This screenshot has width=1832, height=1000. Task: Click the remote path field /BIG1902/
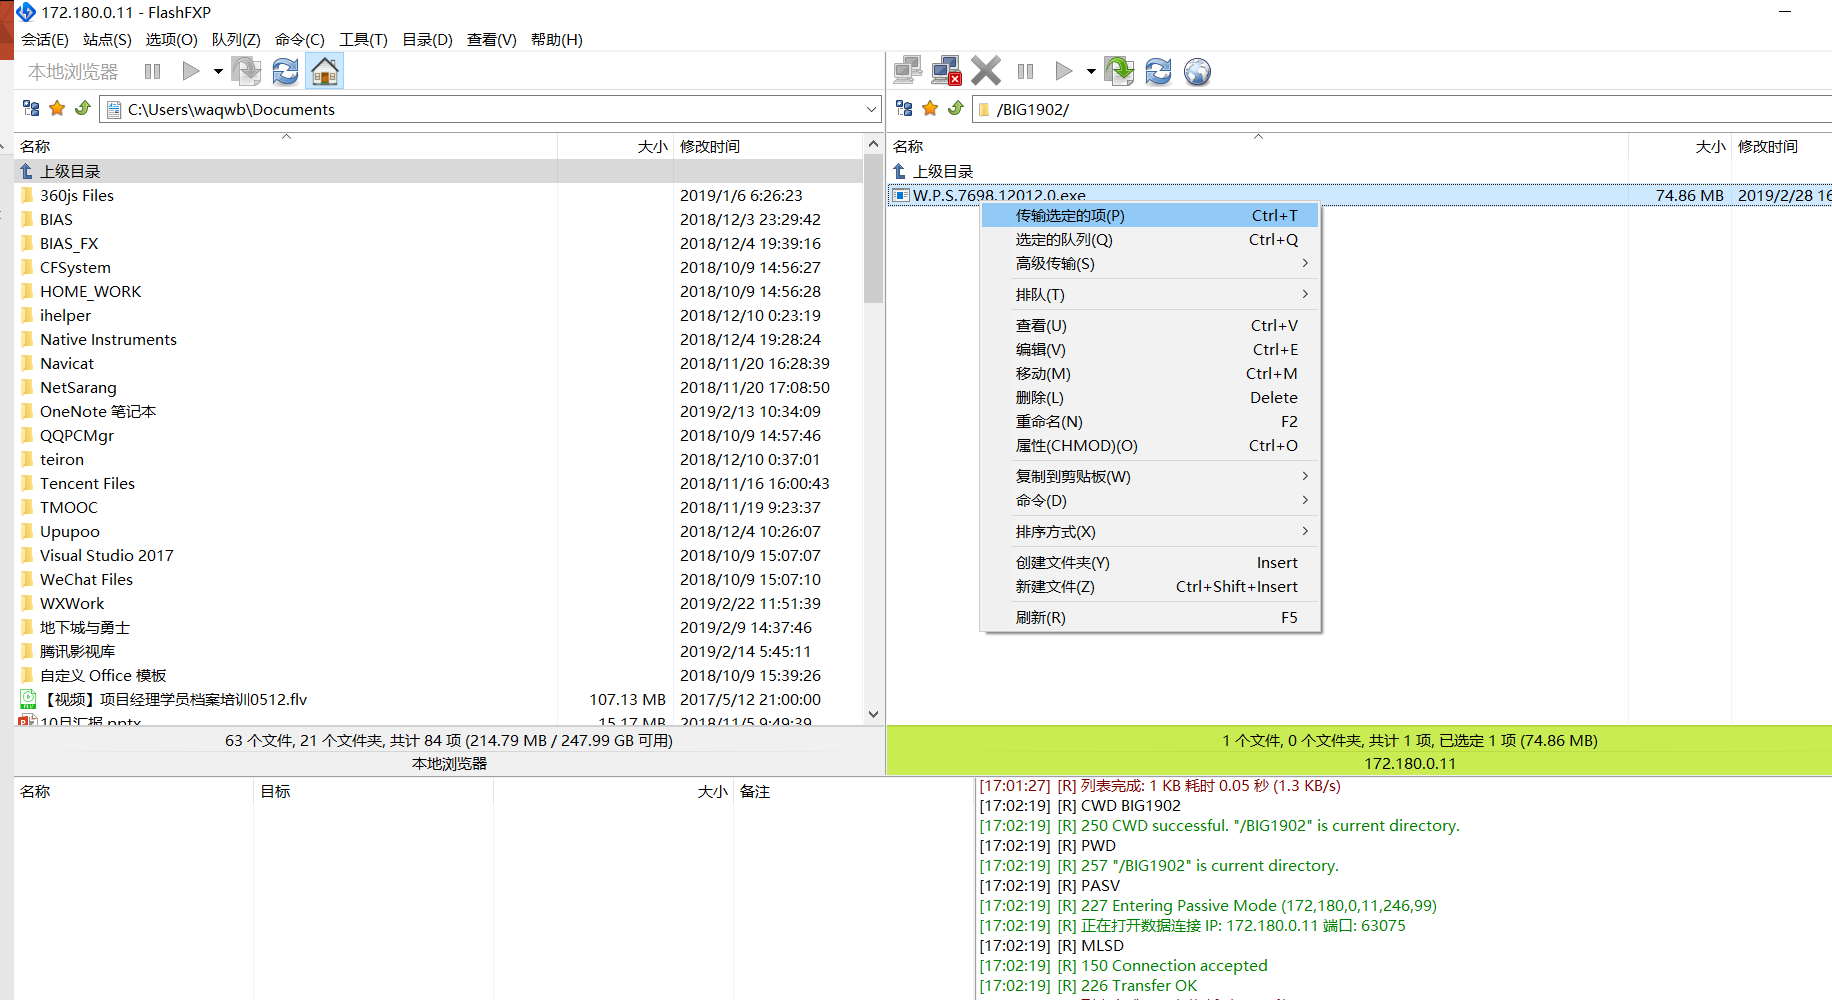[1402, 109]
